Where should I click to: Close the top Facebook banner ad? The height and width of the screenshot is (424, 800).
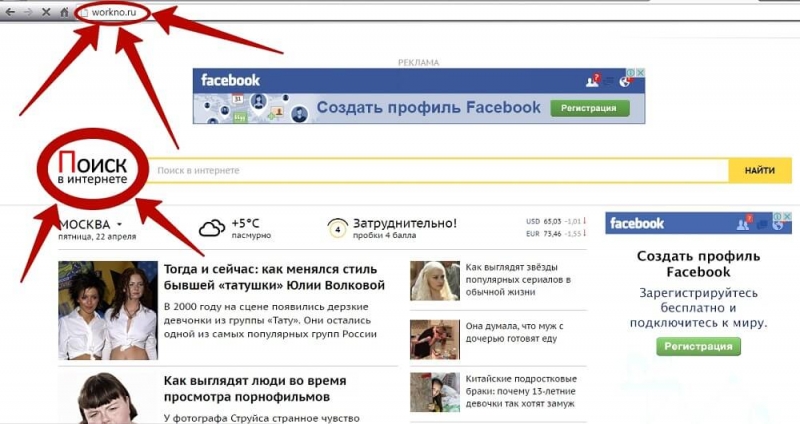click(x=640, y=73)
